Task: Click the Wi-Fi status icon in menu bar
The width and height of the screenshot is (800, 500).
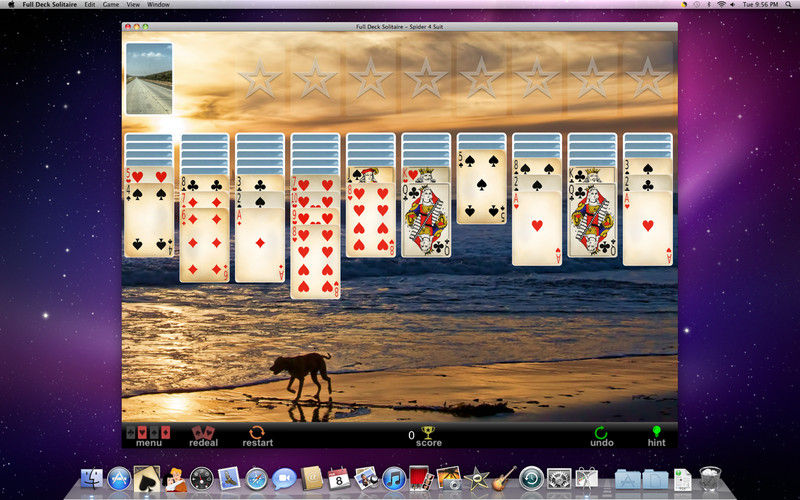Action: tap(721, 5)
